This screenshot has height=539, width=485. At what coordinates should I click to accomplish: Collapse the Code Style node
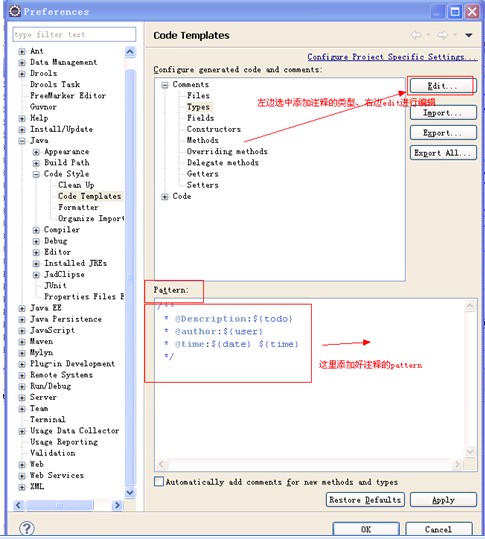pos(36,174)
